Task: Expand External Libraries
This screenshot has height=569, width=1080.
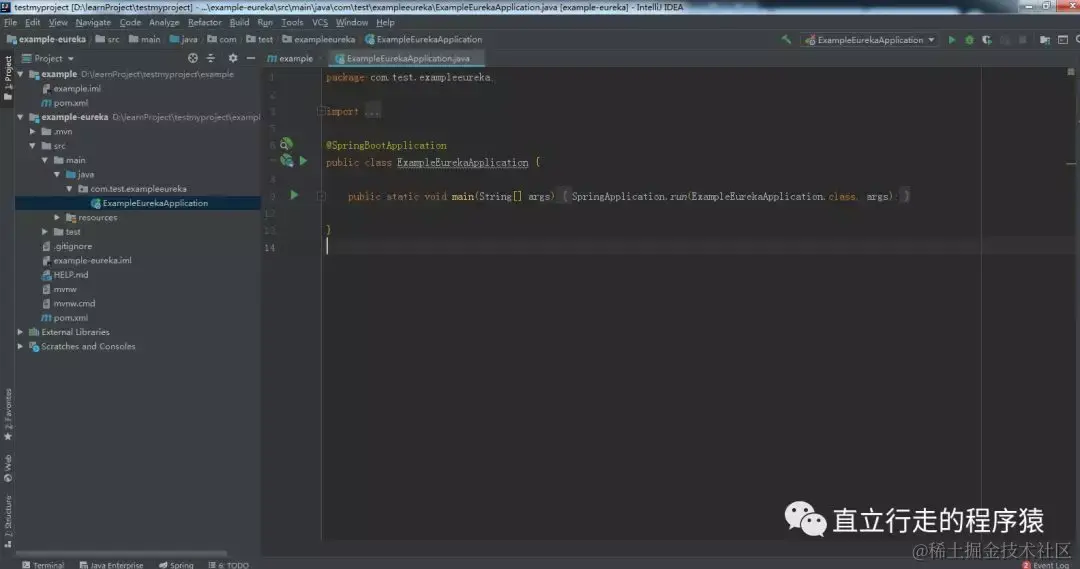Action: coord(20,332)
